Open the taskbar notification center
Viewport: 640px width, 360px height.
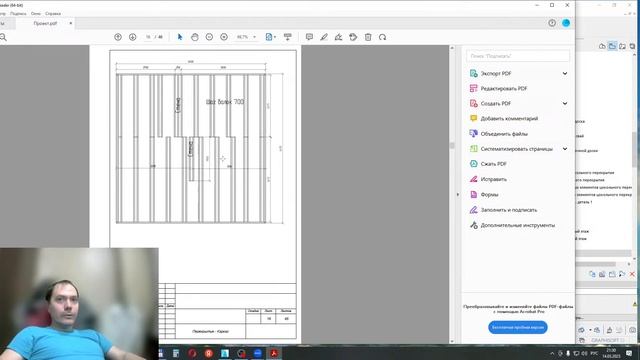click(x=629, y=353)
